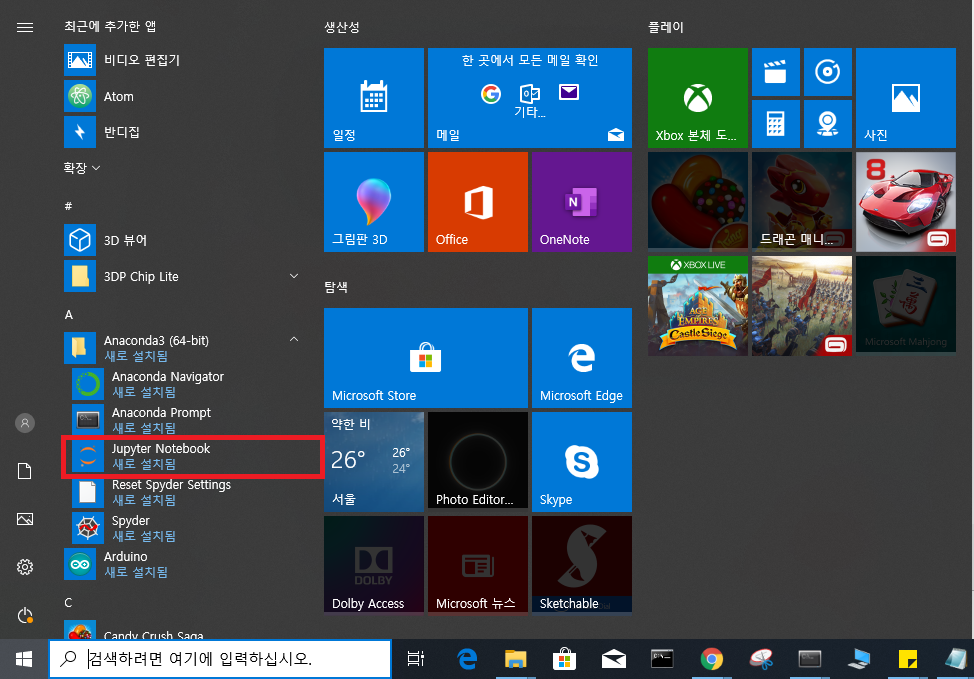
Task: Click the 생산성 group heading
Action: click(x=342, y=27)
